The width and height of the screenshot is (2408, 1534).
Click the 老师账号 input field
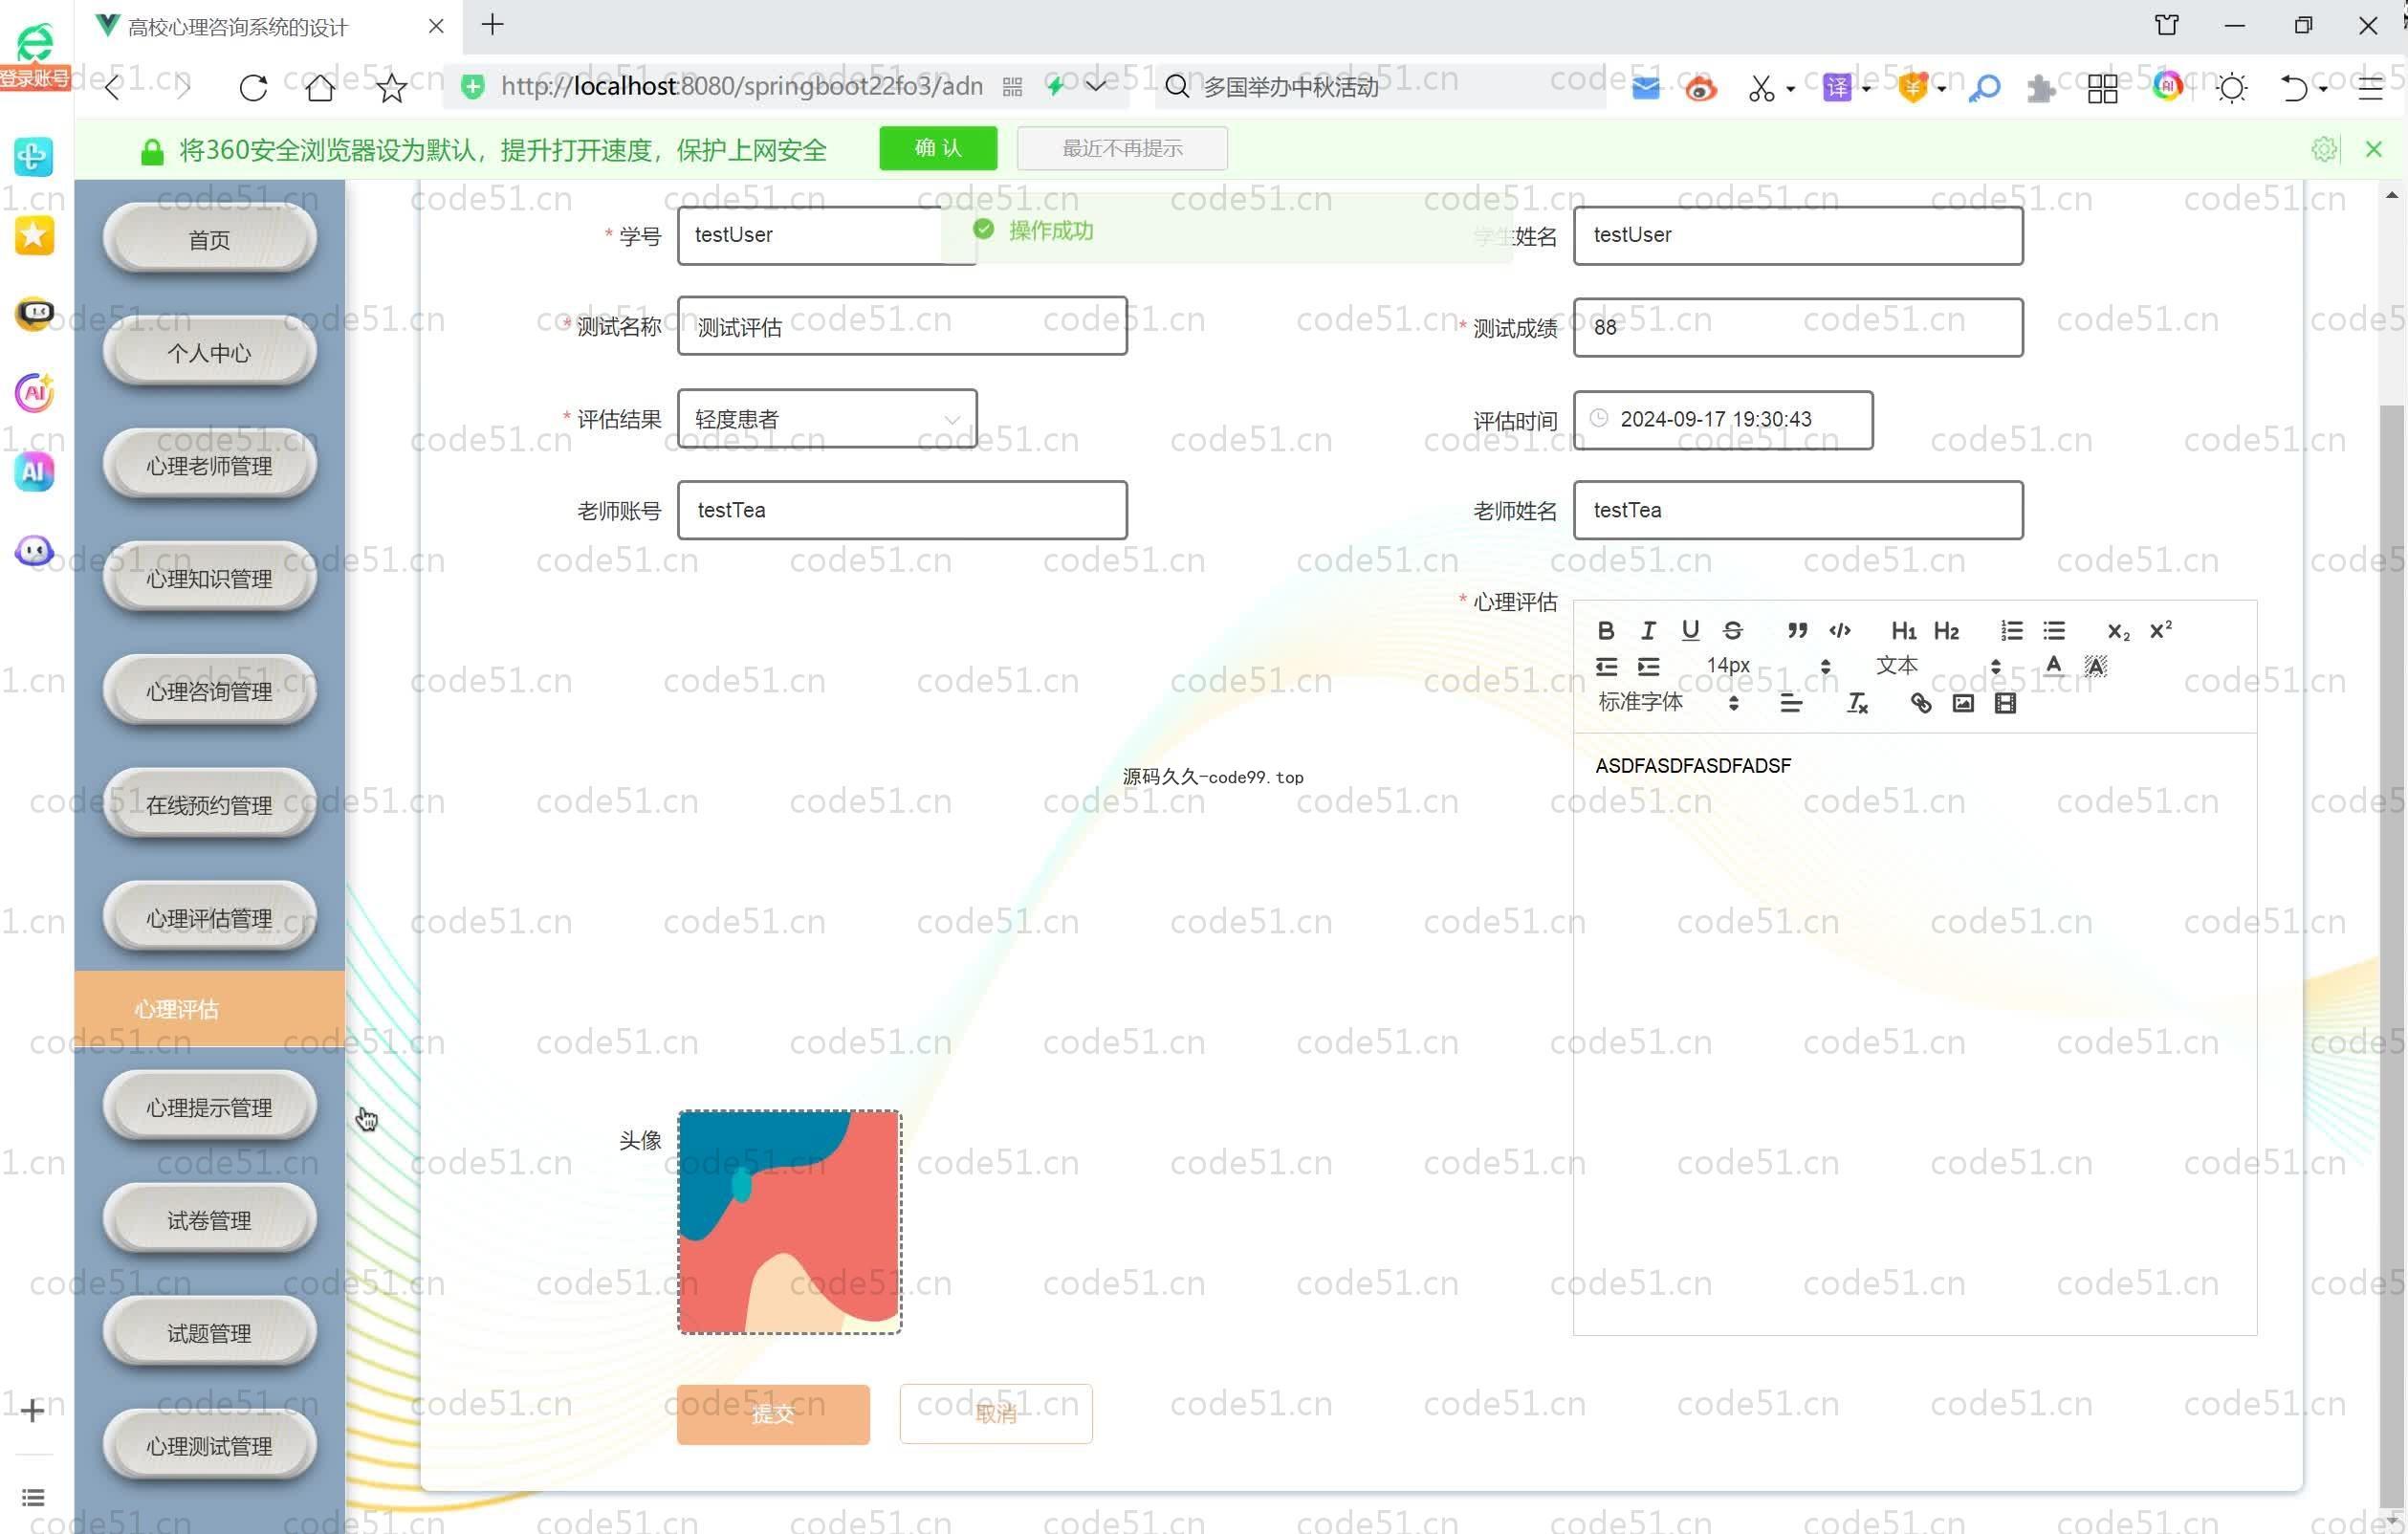tap(901, 510)
